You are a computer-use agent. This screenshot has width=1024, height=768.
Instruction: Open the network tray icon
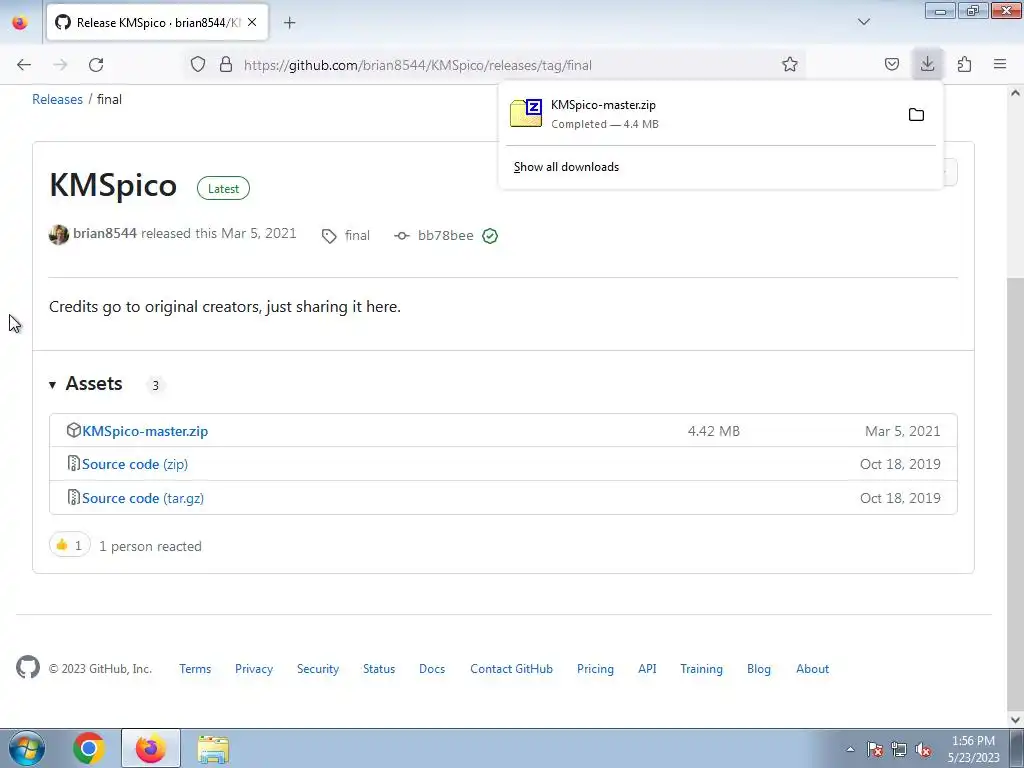pos(899,749)
